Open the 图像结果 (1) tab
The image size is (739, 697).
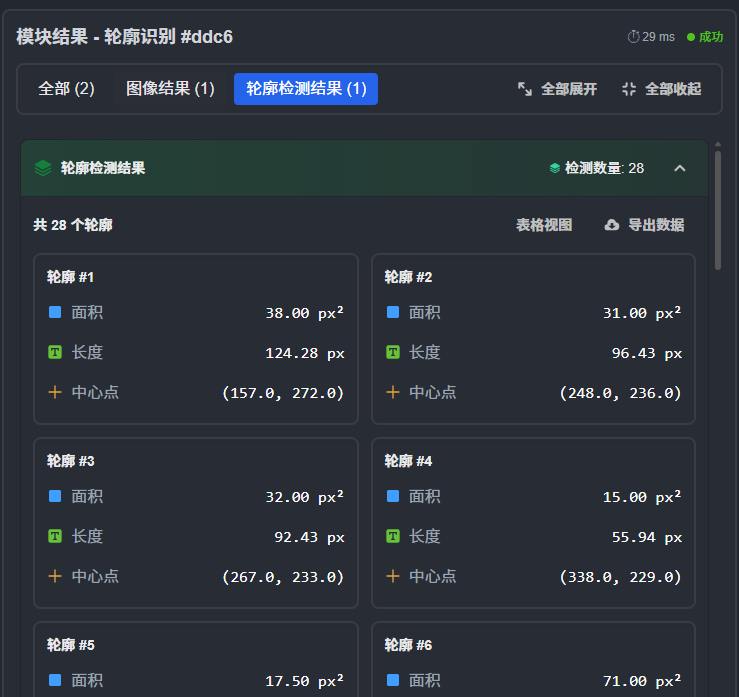(x=170, y=89)
